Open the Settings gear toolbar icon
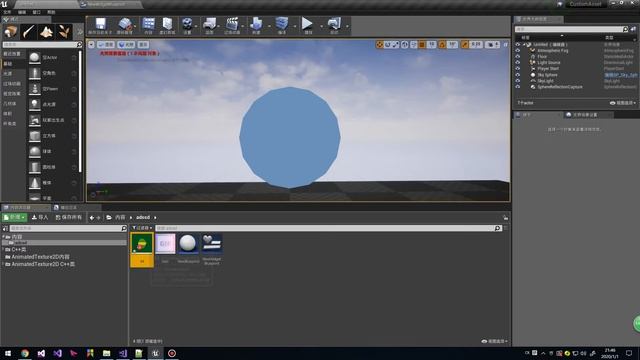This screenshot has height=360, width=640. (x=187, y=25)
